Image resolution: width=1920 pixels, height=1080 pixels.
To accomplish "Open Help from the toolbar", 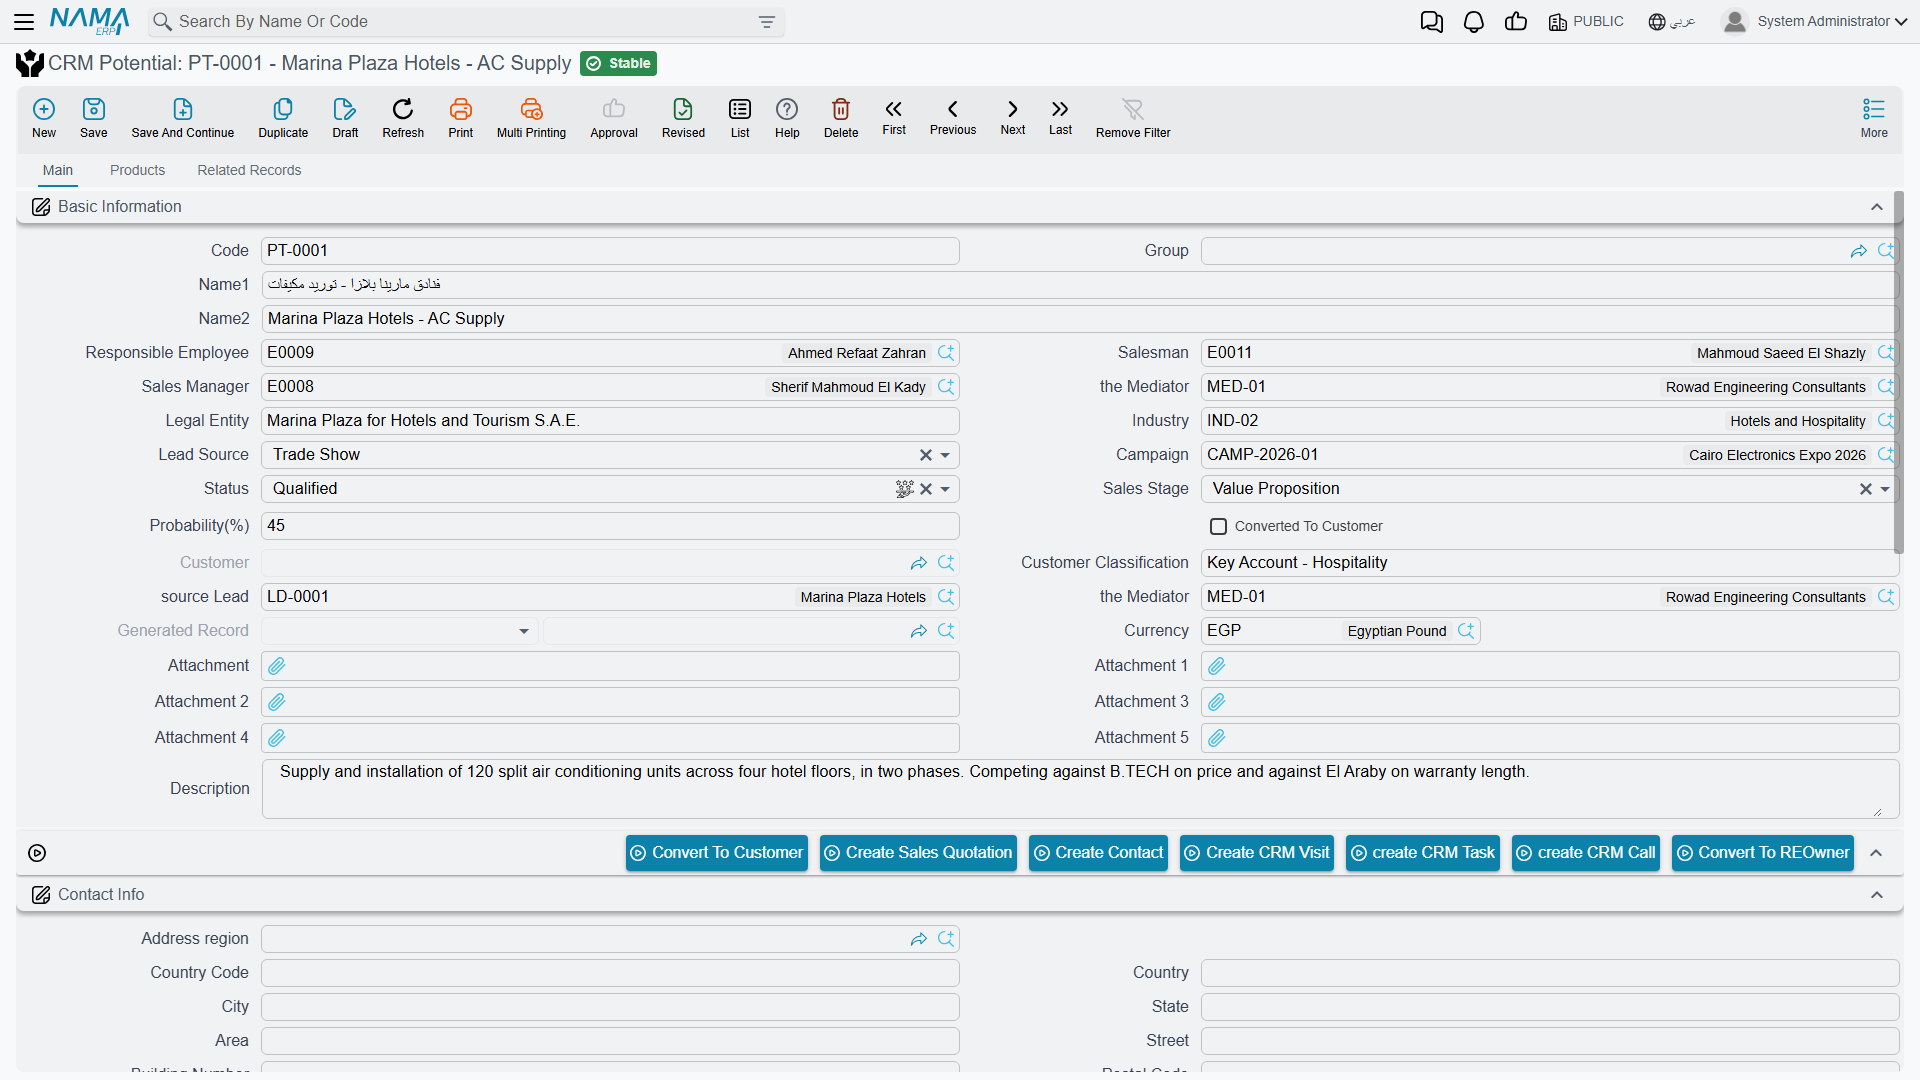I will click(787, 118).
